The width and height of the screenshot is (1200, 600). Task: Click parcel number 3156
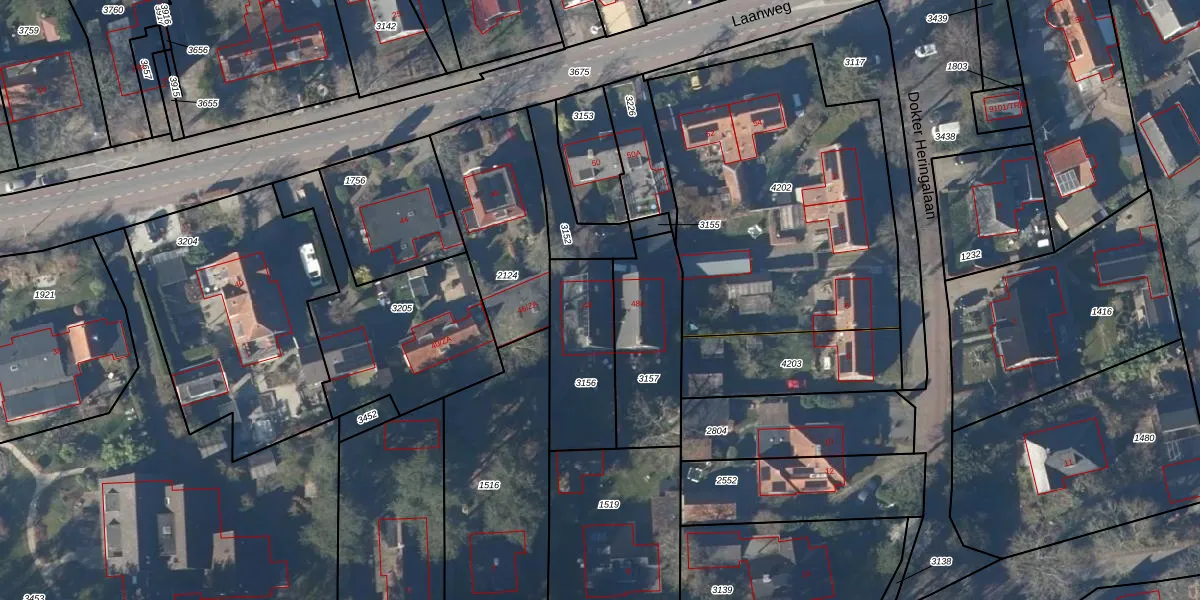pos(586,383)
